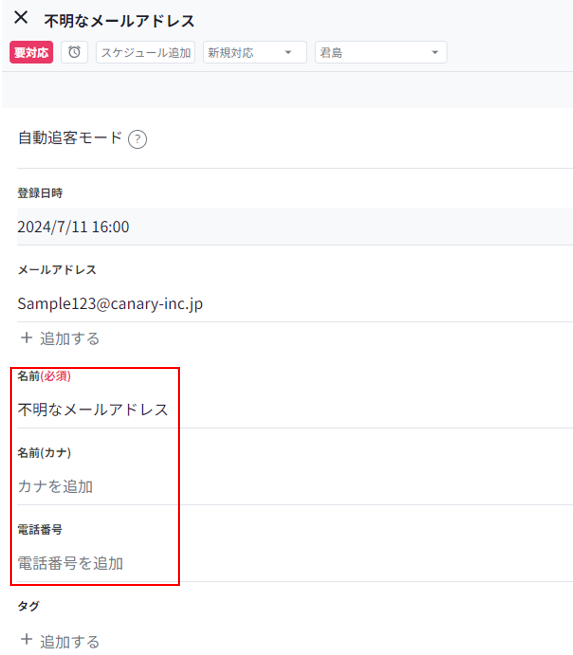Viewport: 573px width, 655px height.
Task: Show help for 自動追客モード question icon
Action: (x=137, y=139)
